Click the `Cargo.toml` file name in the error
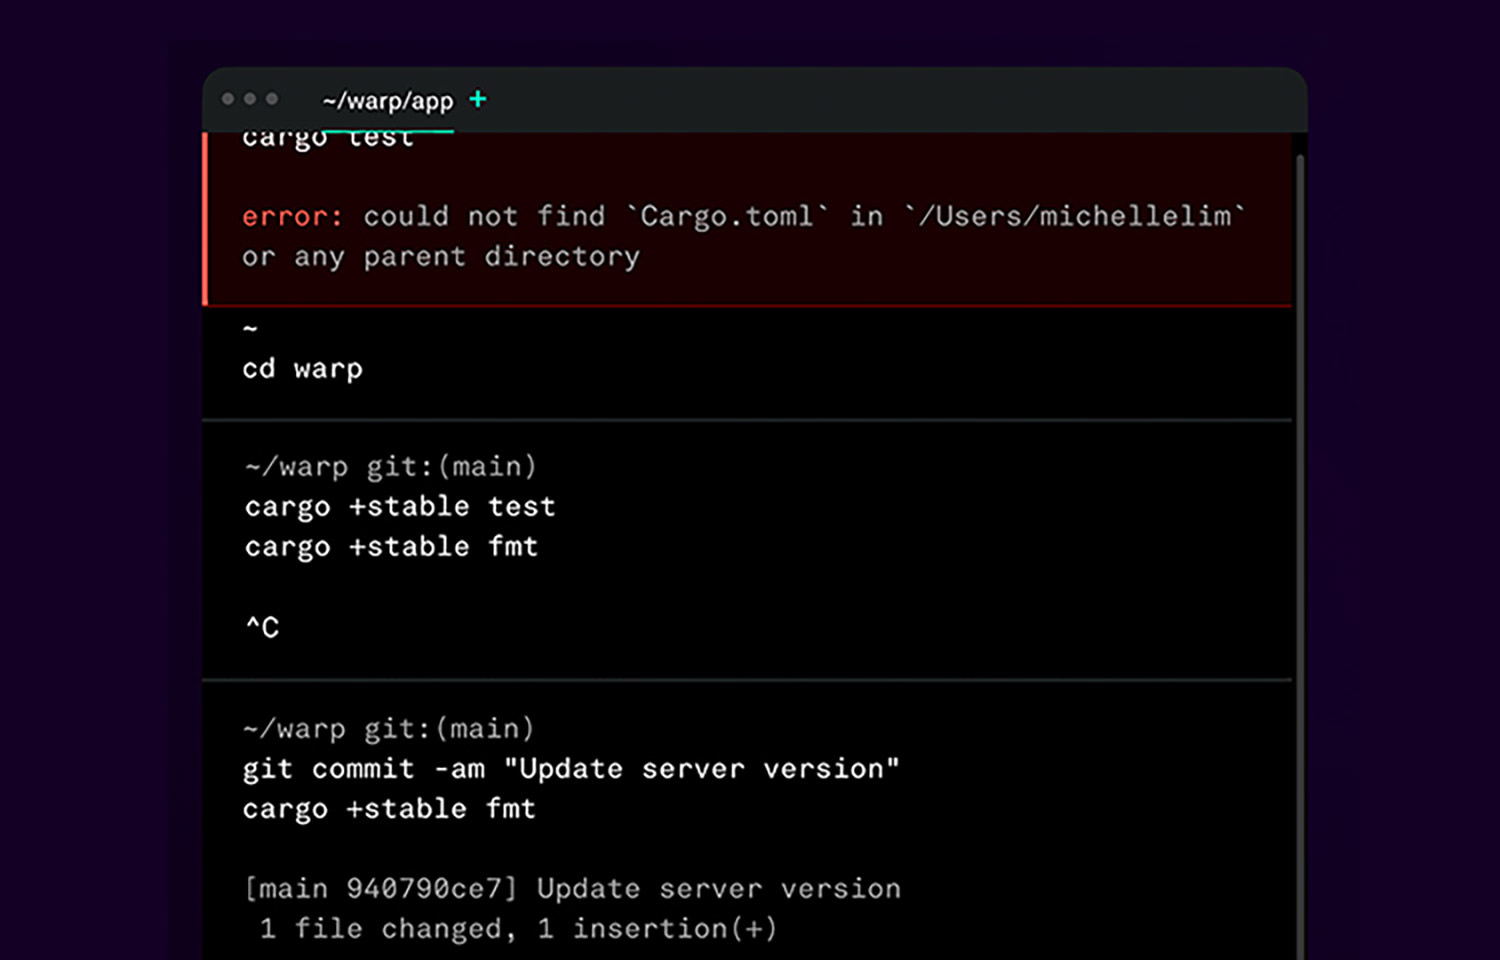Screen dimensions: 1500x960 click(727, 216)
